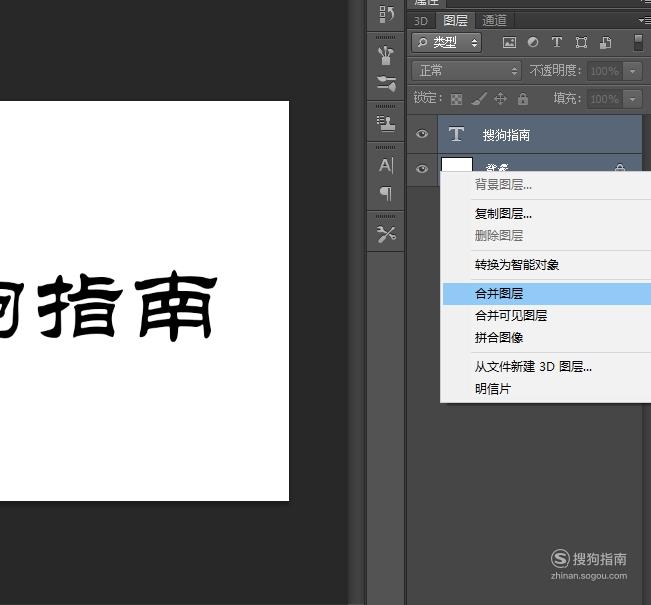Screen dimensions: 651x605
Task: Filter layers by shape layer icon
Action: point(581,42)
